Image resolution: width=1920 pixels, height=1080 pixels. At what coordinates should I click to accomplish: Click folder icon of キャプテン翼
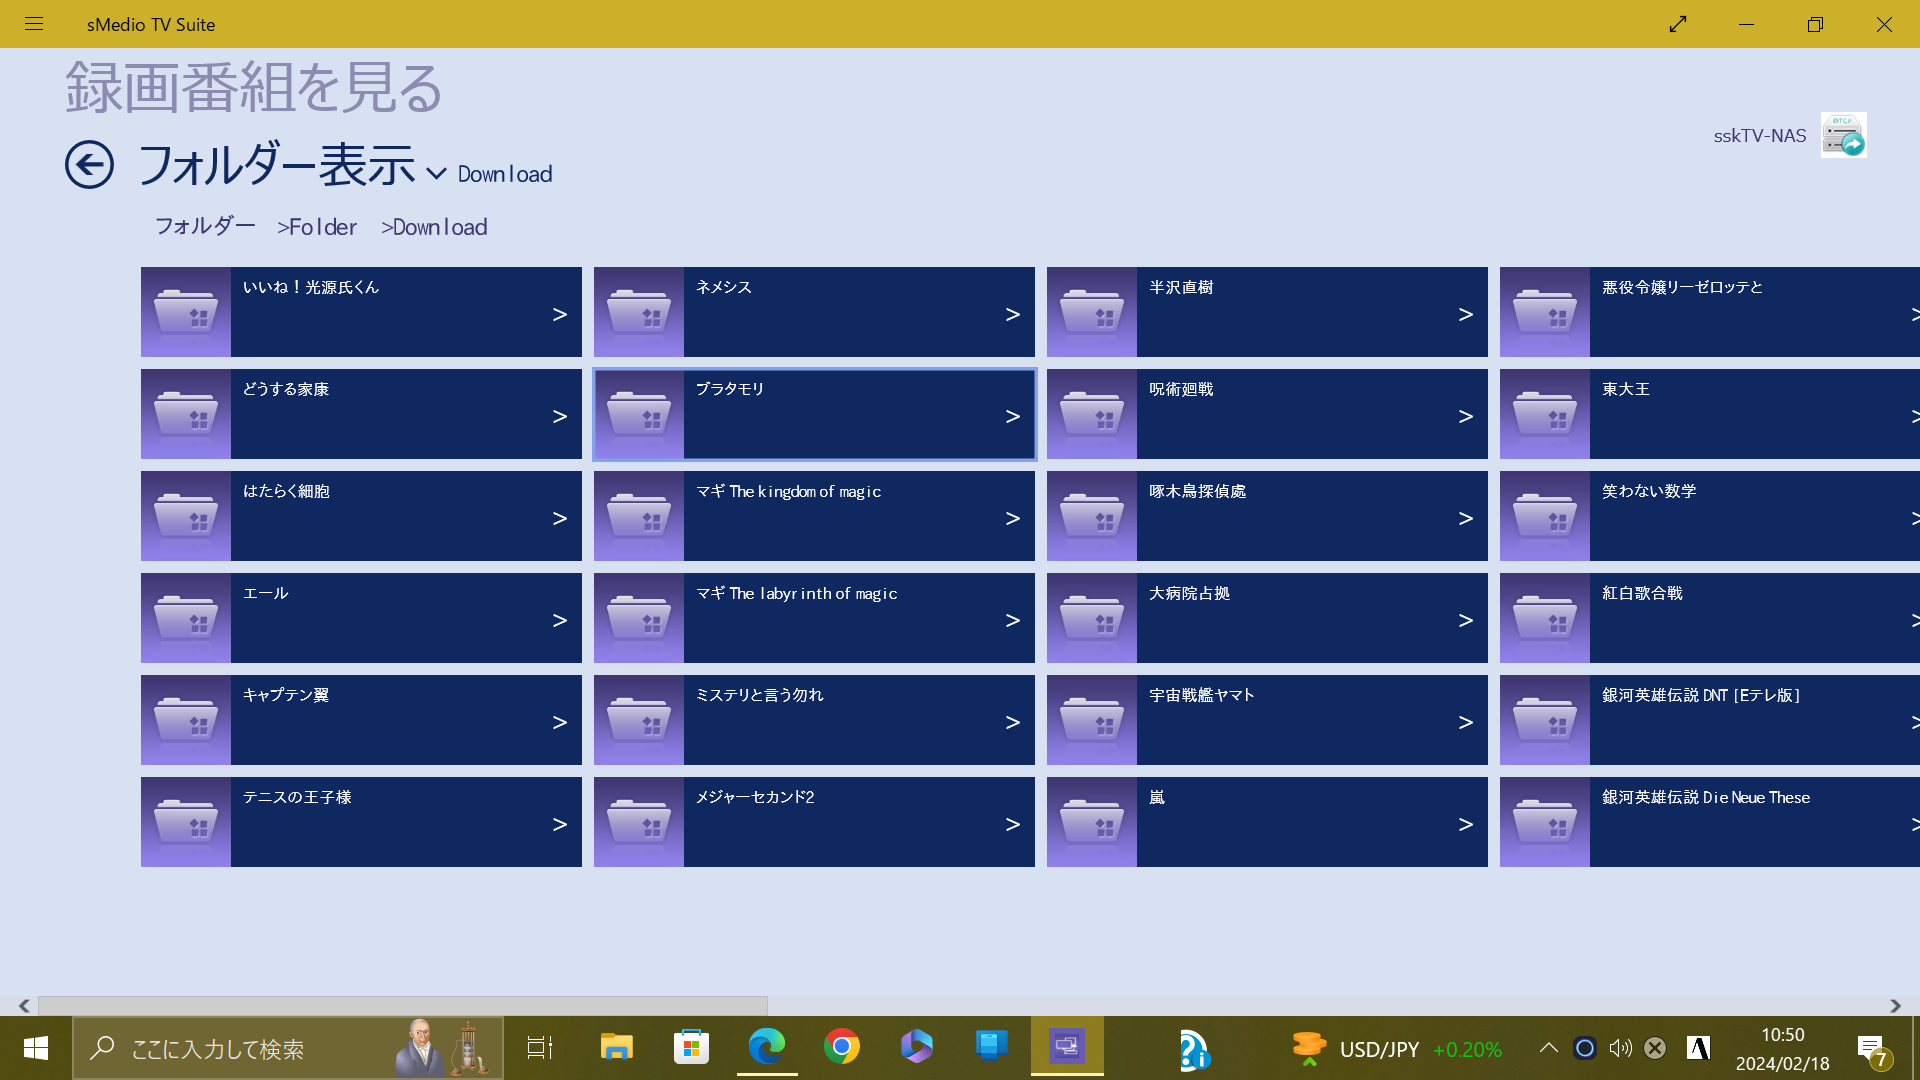click(186, 720)
